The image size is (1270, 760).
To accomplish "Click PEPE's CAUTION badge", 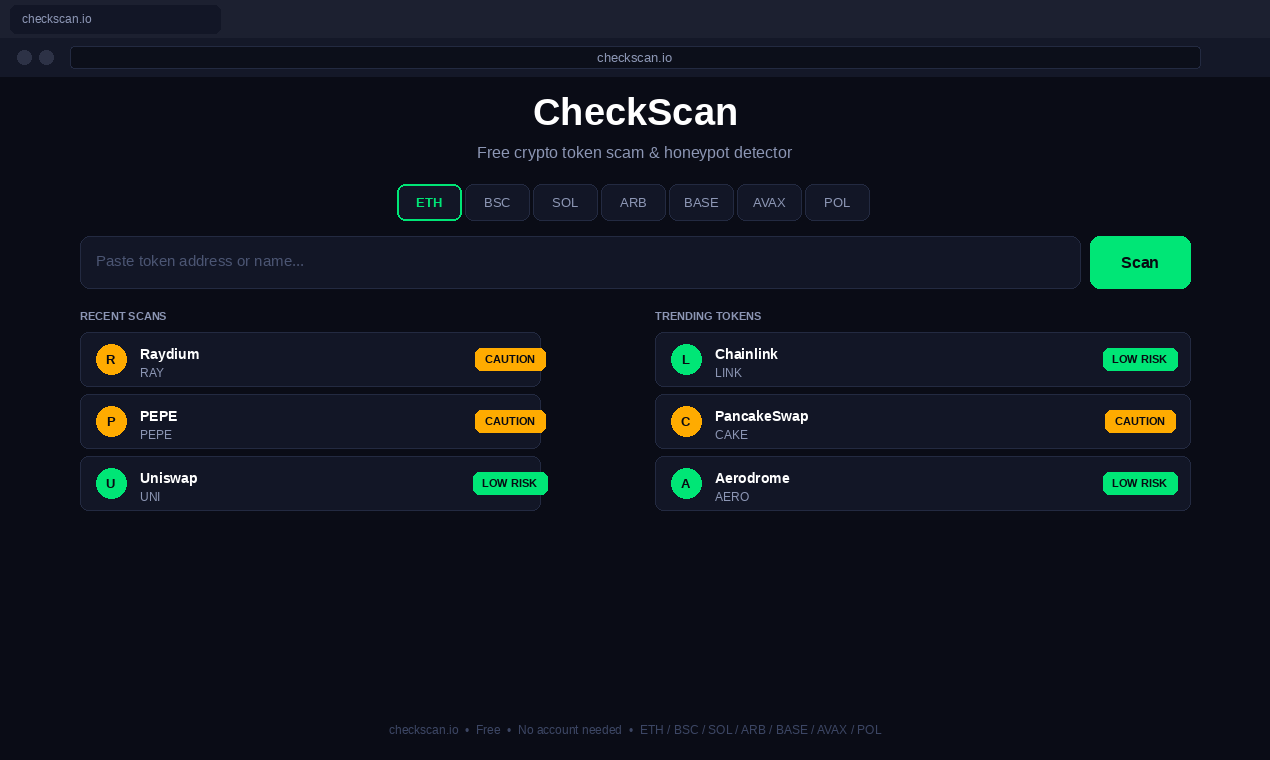I will pos(510,421).
